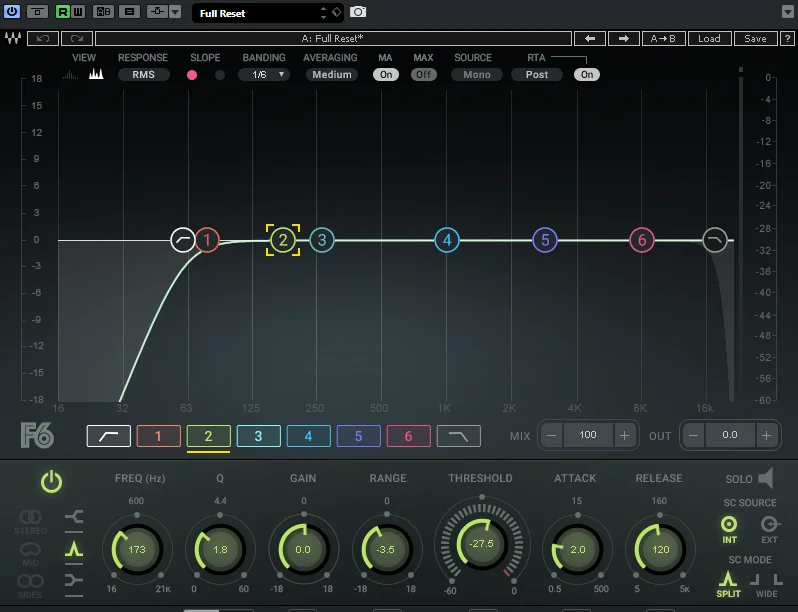Open band 1 tab
Screen dimensions: 798x612
pos(159,436)
